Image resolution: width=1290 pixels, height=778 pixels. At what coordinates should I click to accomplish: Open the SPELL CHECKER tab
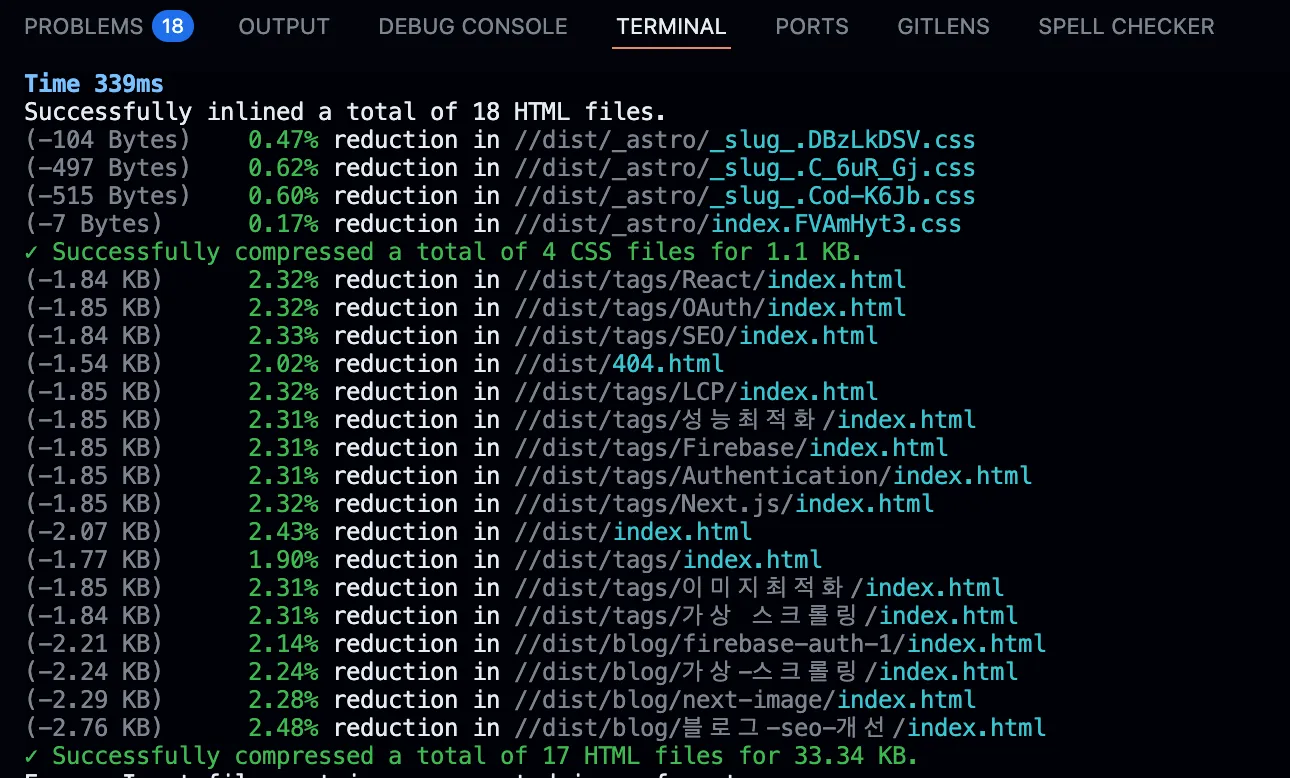[x=1126, y=27]
